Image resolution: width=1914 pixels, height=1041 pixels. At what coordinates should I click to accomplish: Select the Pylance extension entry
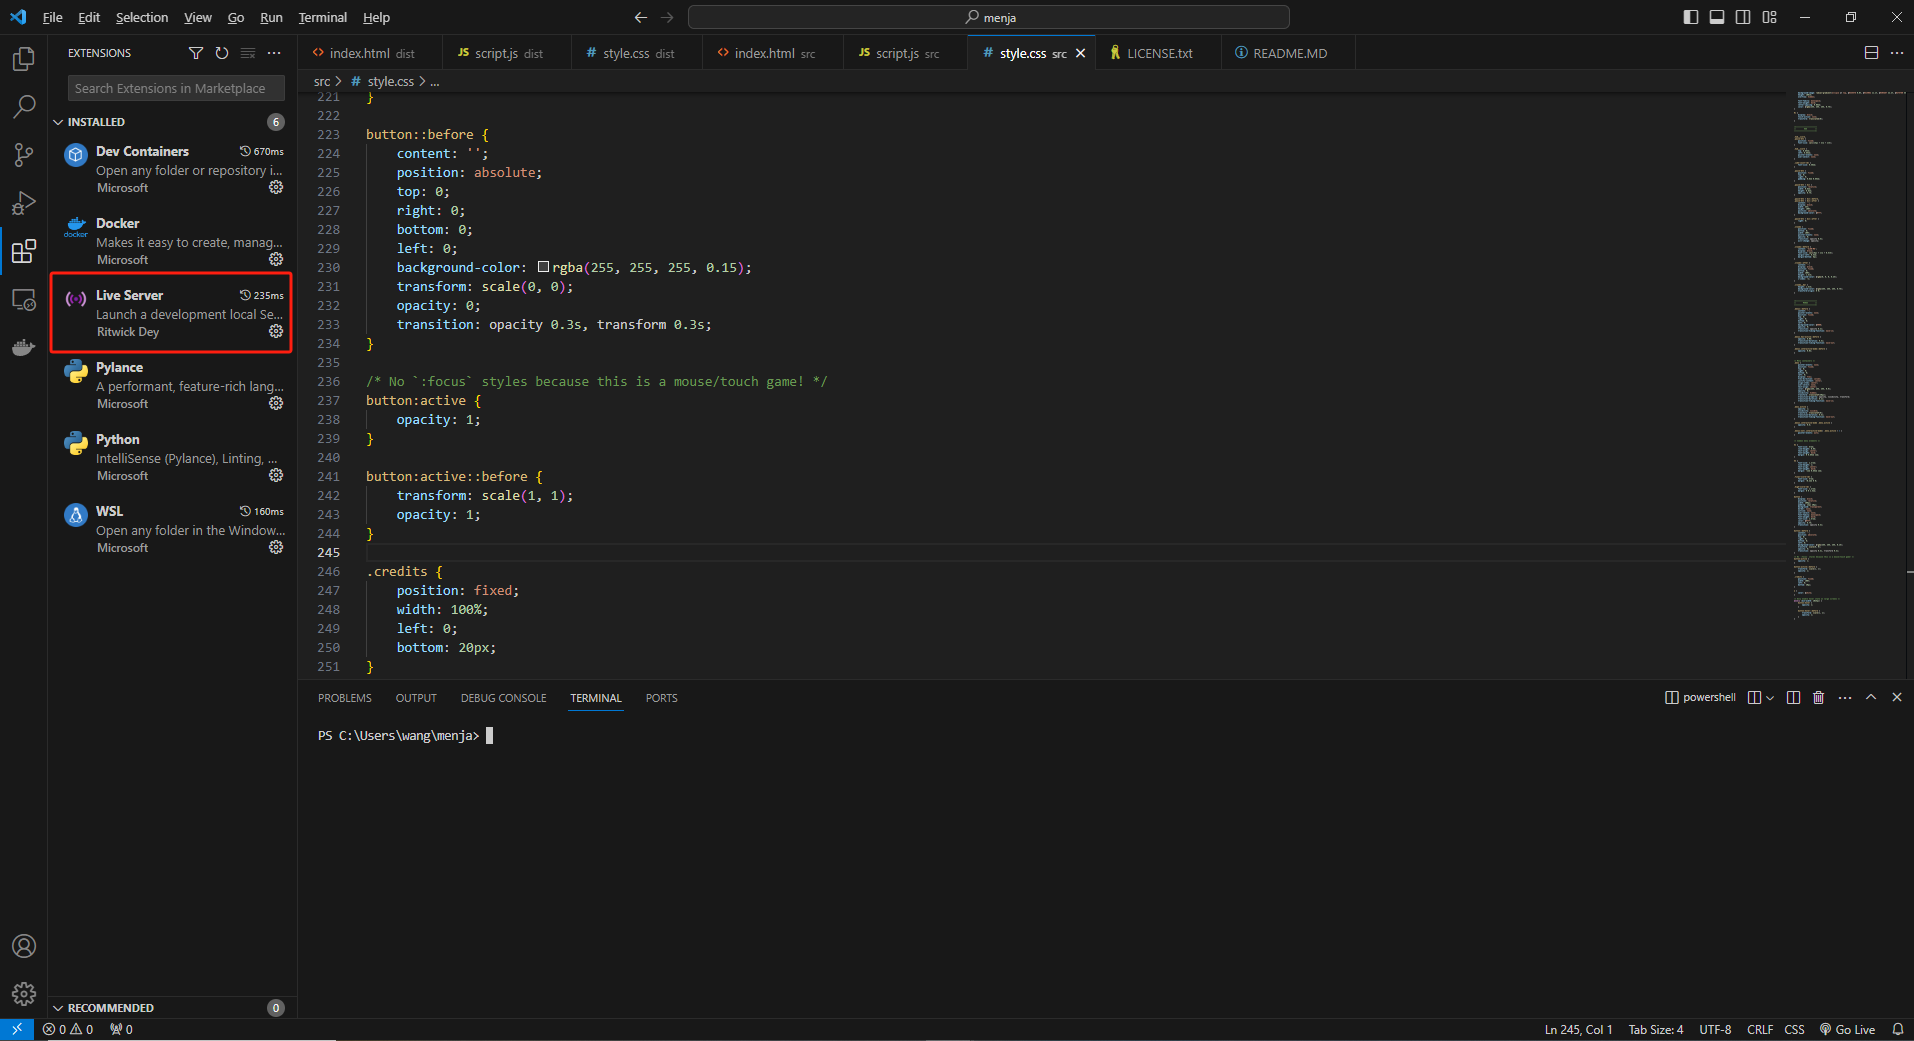tap(171, 385)
